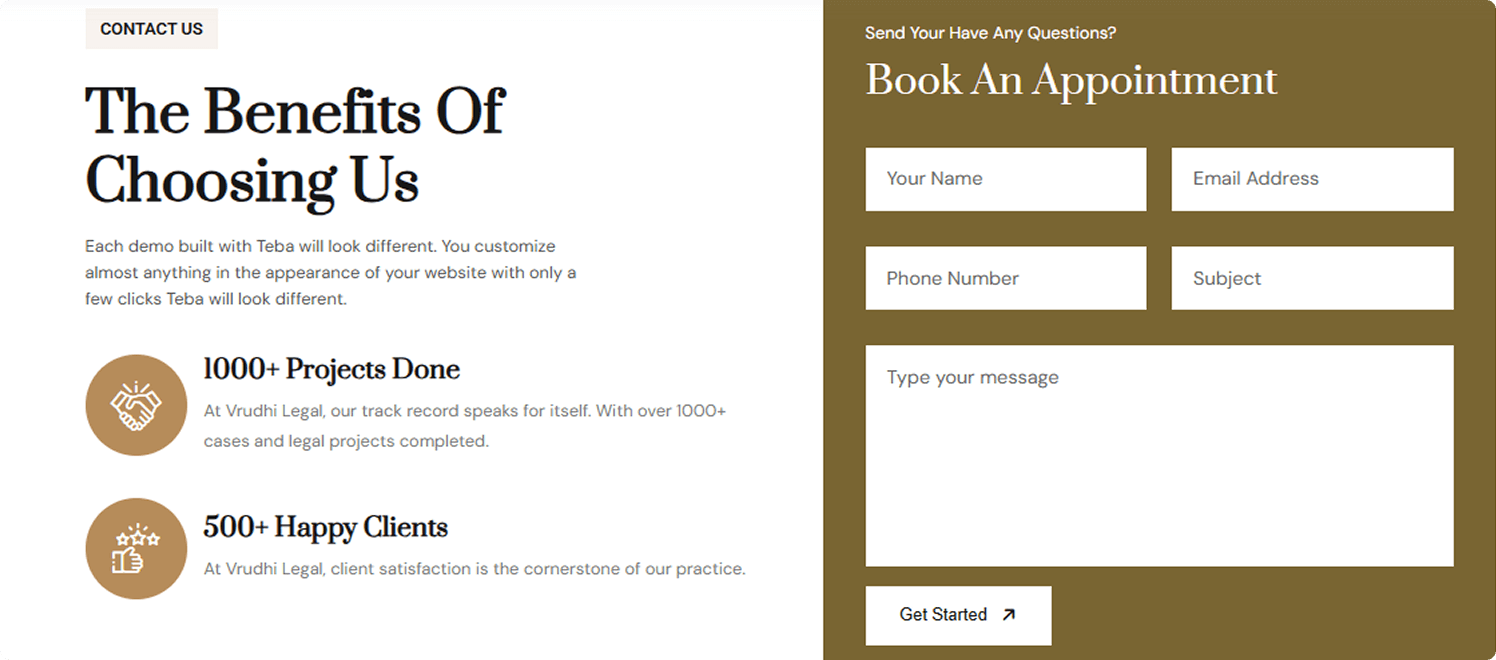
Task: Click the CONTACT US badge
Action: 152,29
